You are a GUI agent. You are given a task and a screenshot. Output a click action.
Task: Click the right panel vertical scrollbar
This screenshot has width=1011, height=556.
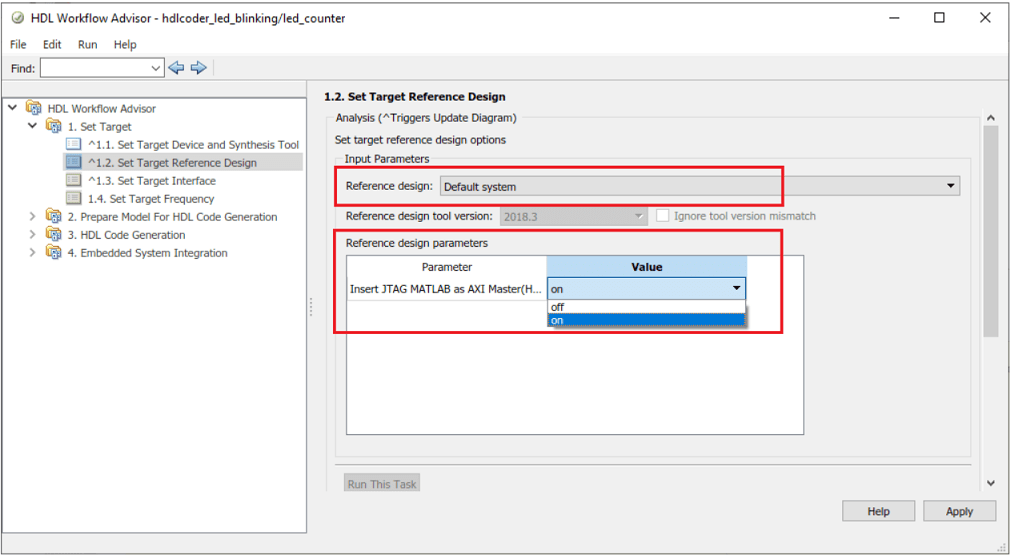(990, 231)
